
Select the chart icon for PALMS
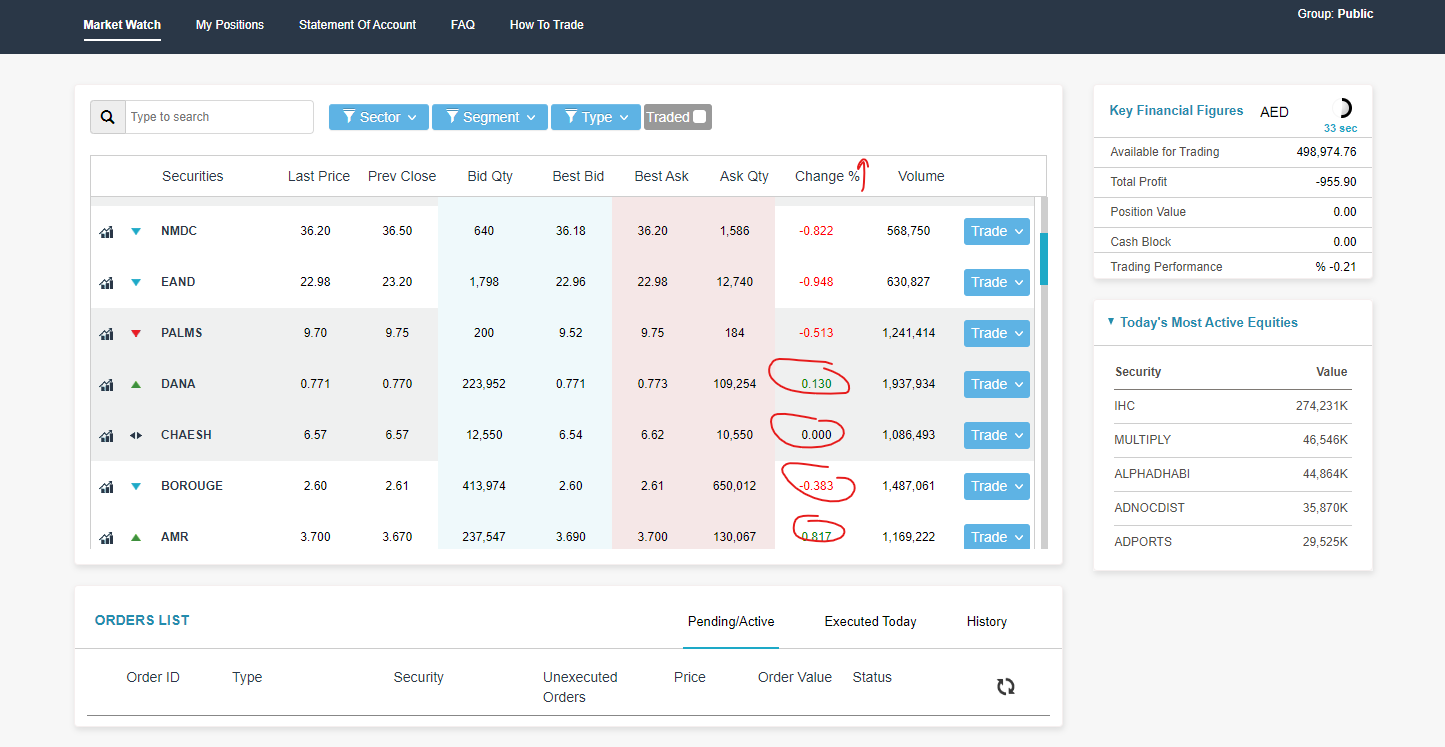(x=106, y=333)
